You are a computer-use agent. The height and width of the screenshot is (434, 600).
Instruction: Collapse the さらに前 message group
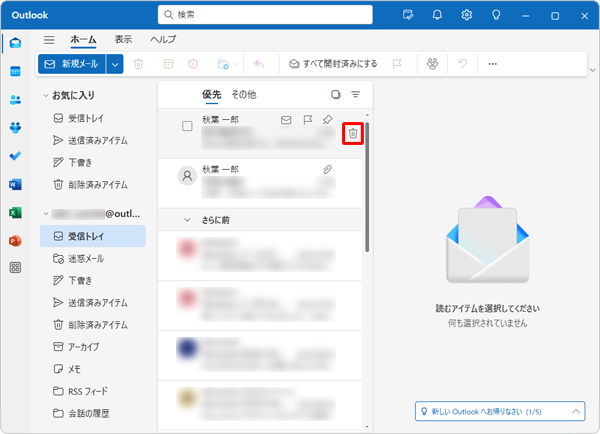[x=187, y=220]
